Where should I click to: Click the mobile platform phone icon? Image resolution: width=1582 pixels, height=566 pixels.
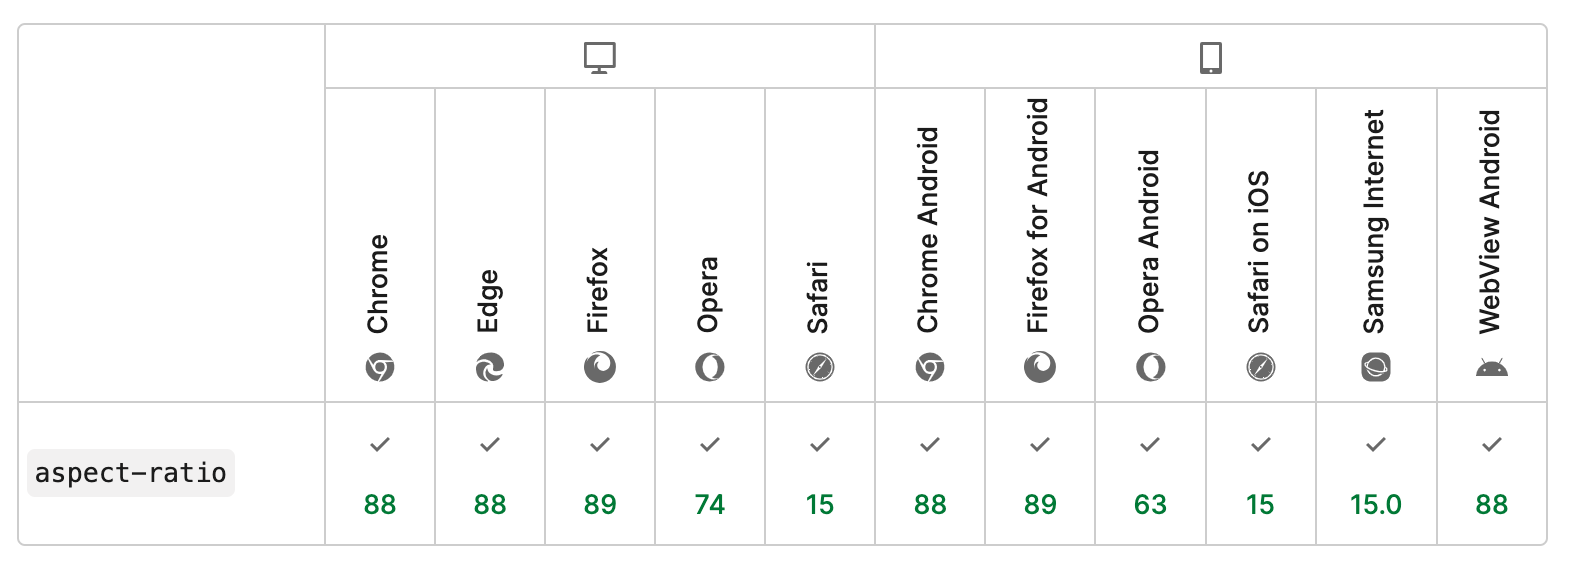1210,57
